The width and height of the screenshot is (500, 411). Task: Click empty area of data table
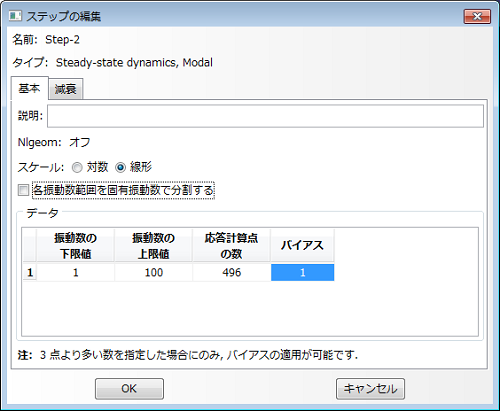pos(250,308)
